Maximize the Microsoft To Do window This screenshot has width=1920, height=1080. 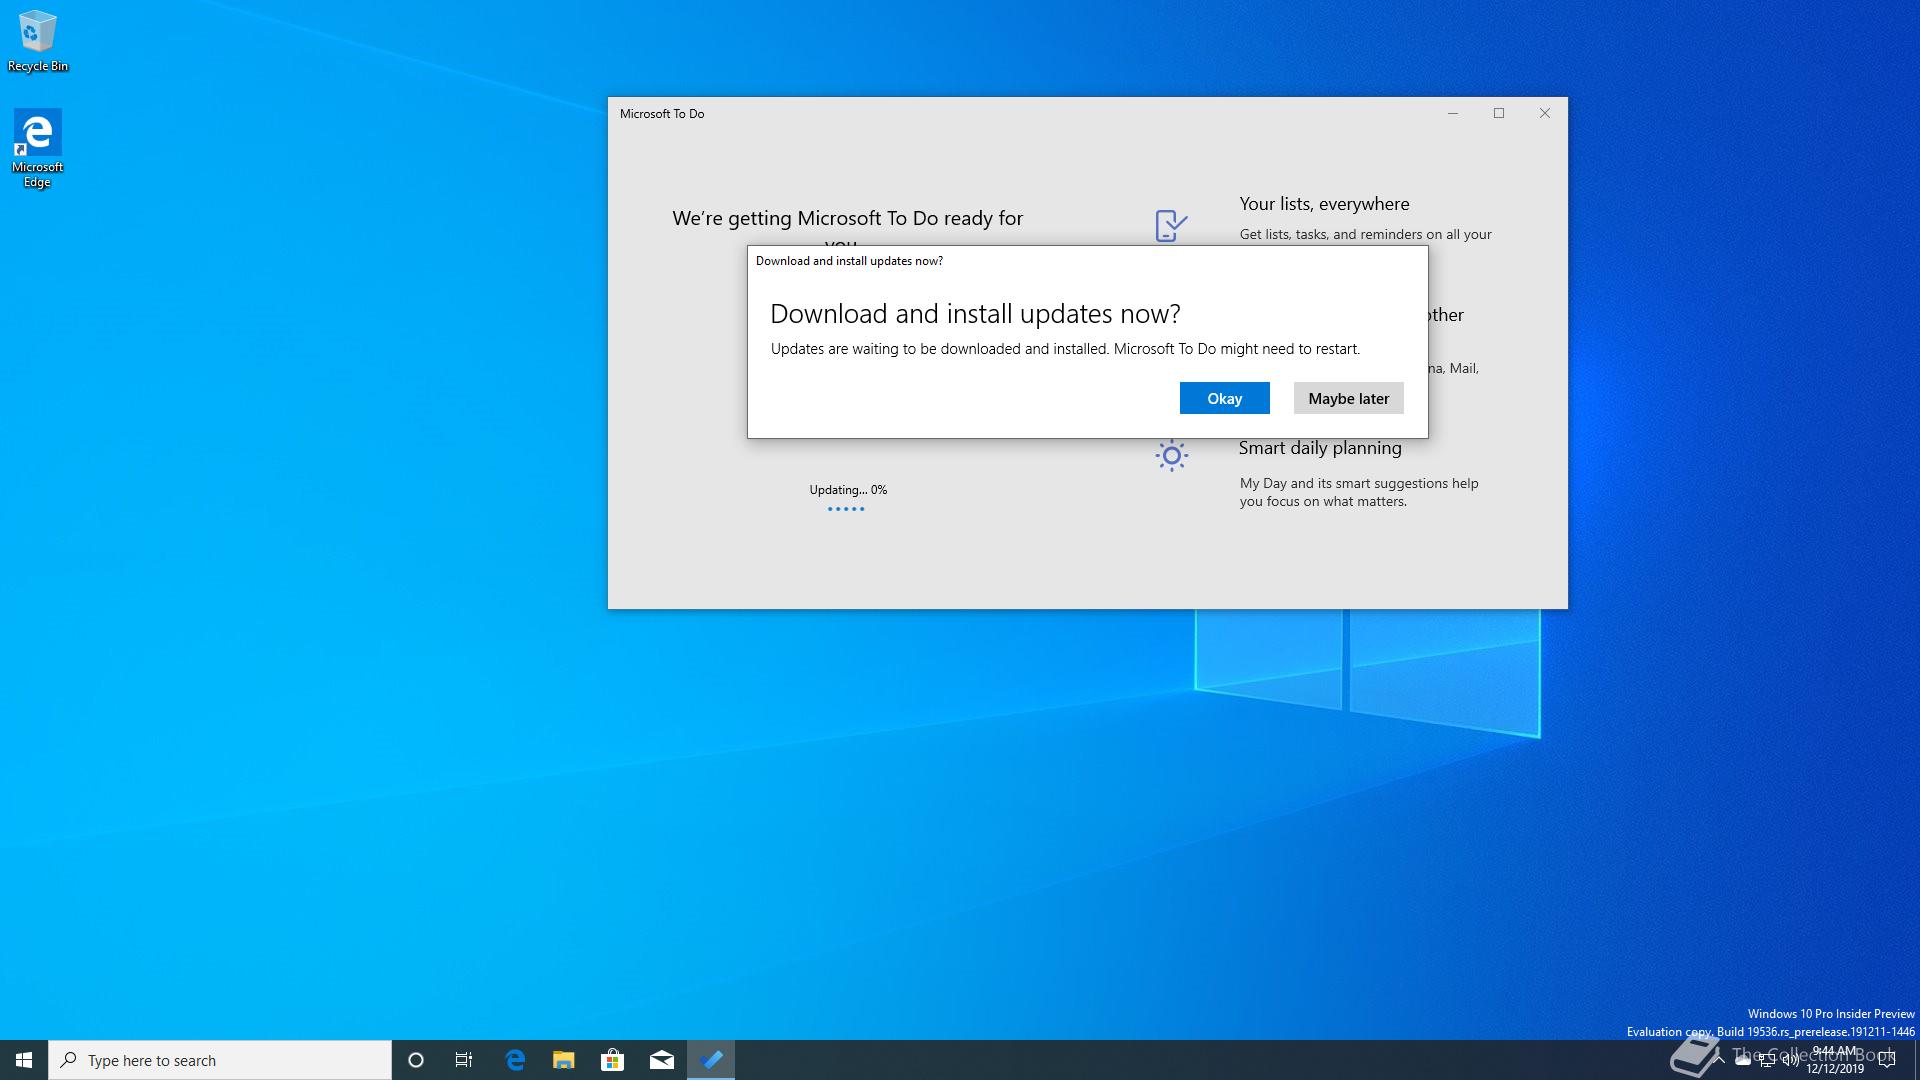click(x=1499, y=113)
